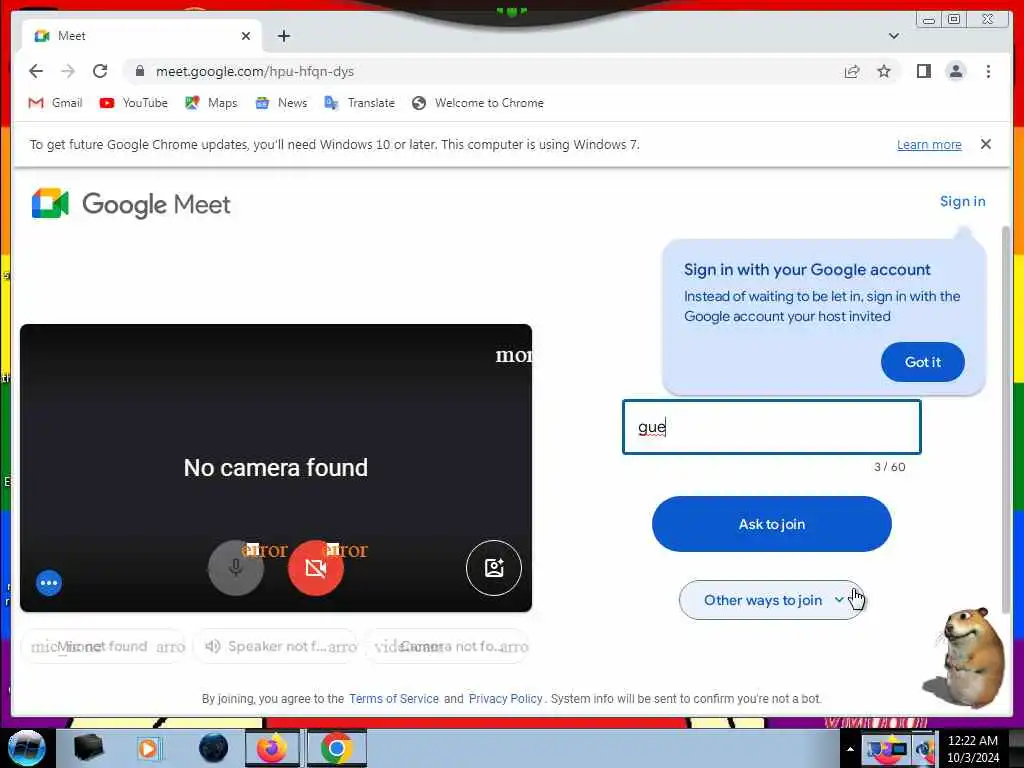This screenshot has height=768, width=1024.
Task: Dismiss tooltip with Got it button
Action: [922, 362]
